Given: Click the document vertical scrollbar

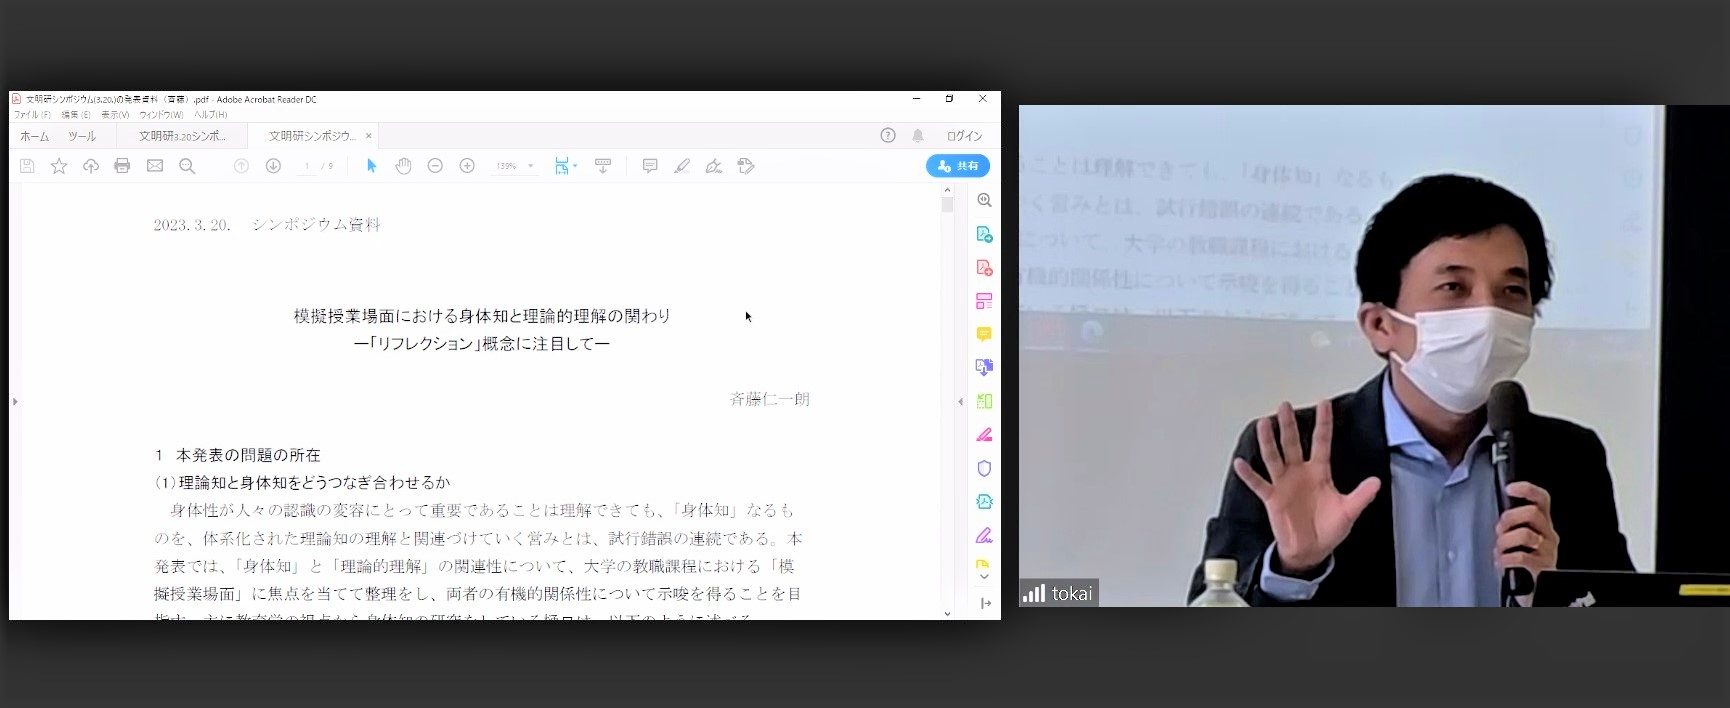Looking at the screenshot, I should (947, 400).
